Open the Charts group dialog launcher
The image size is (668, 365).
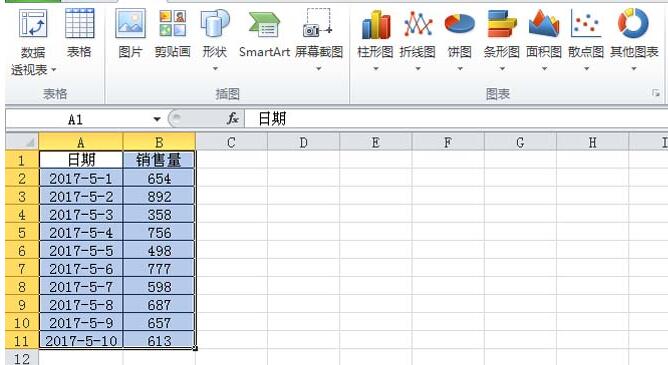[656, 93]
